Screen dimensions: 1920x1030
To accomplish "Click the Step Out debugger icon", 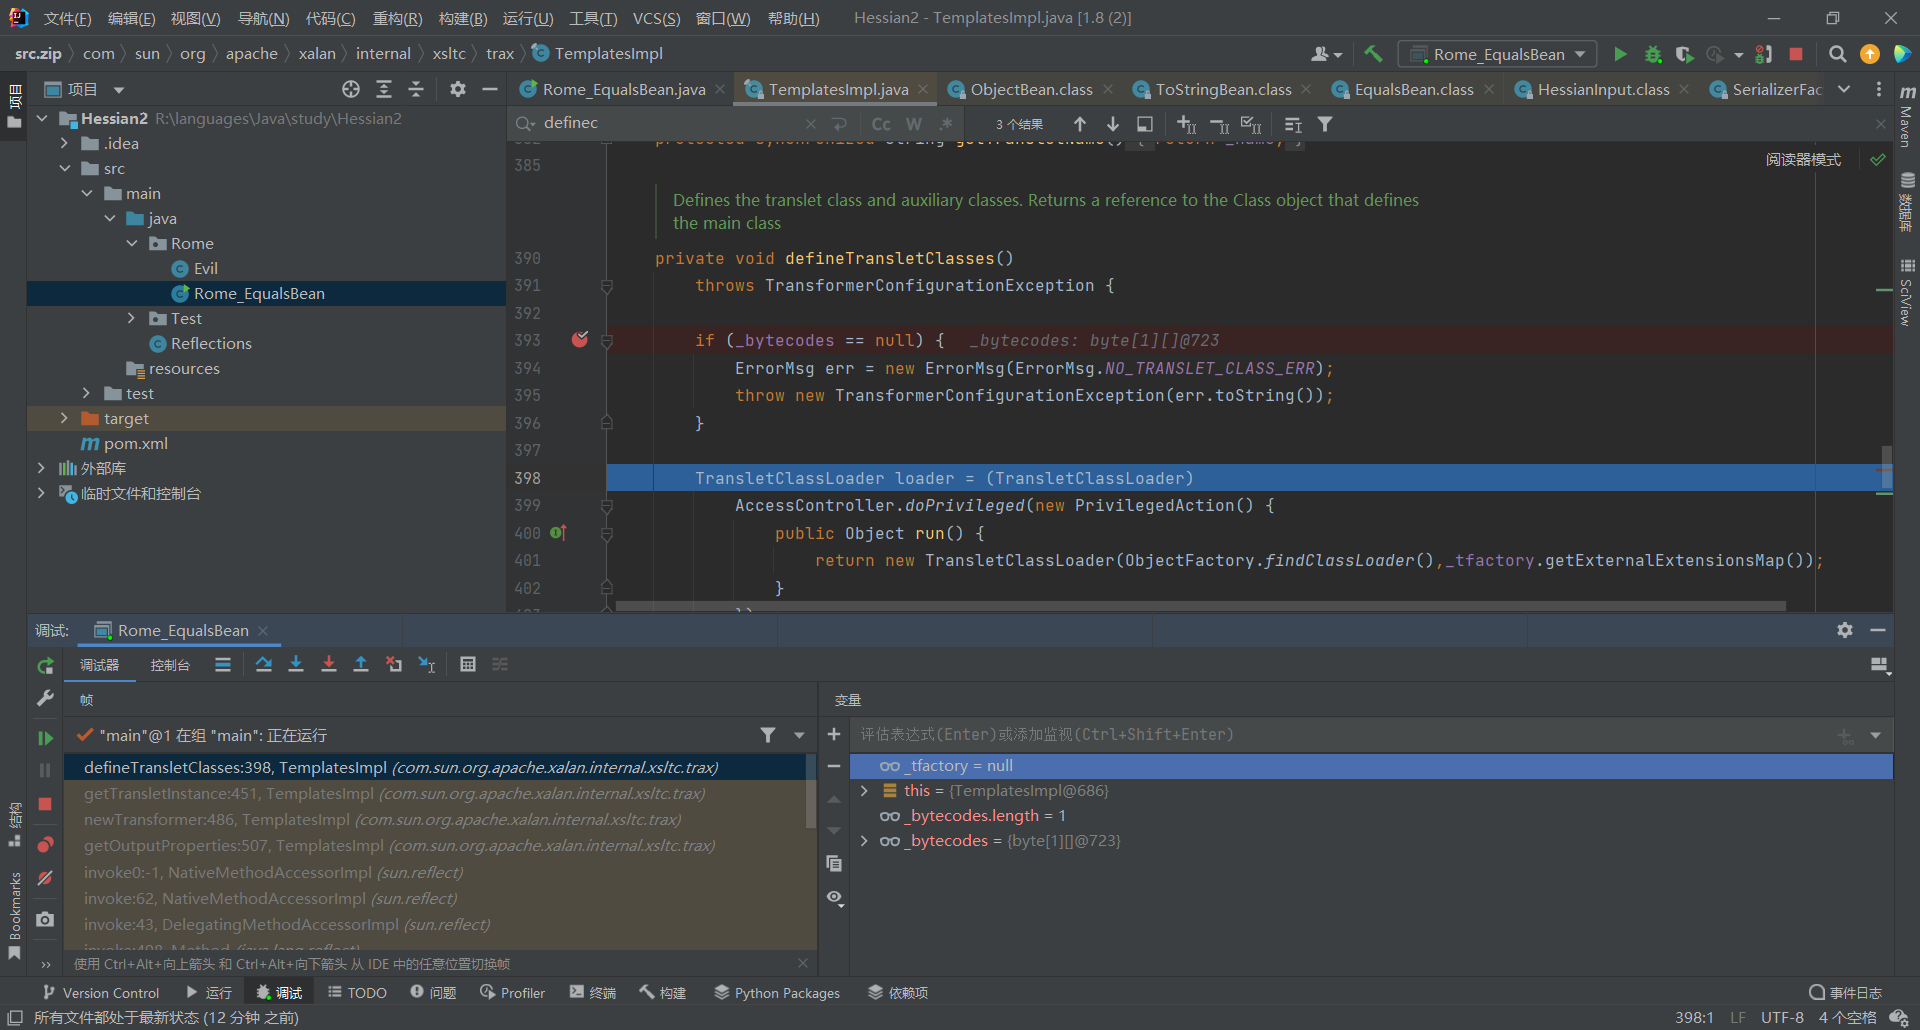I will [x=361, y=664].
